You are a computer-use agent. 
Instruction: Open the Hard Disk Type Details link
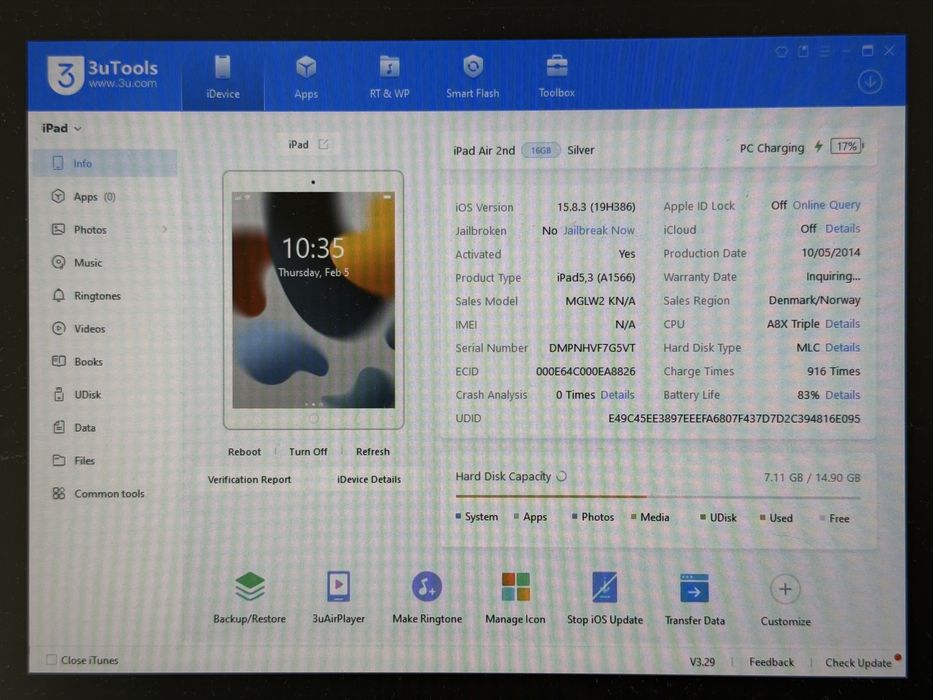click(843, 348)
